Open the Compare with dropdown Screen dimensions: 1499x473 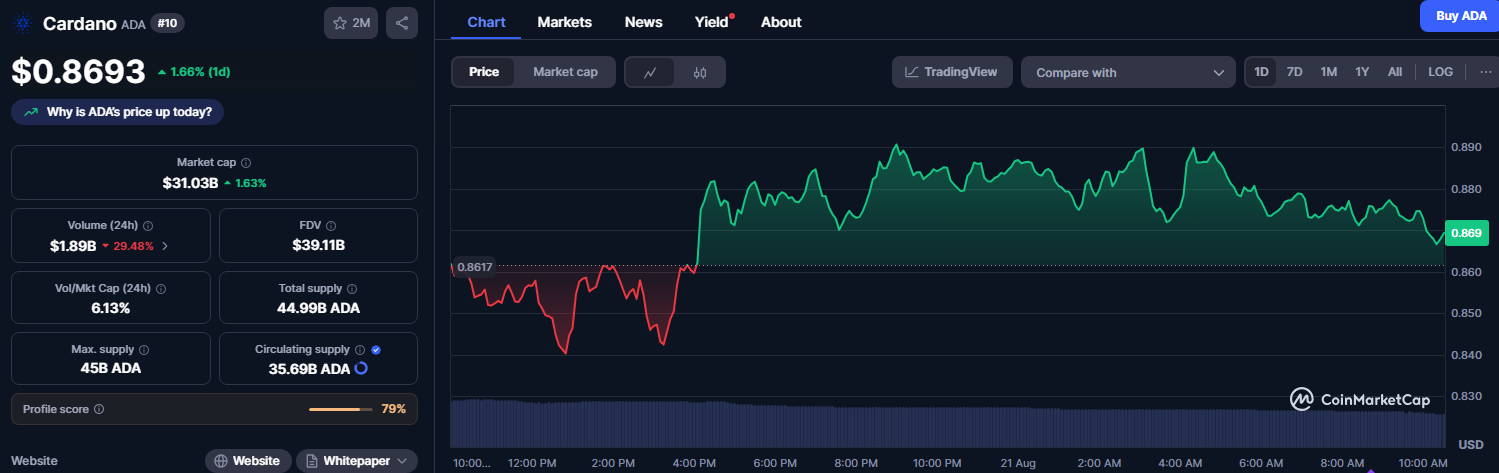(x=1129, y=72)
